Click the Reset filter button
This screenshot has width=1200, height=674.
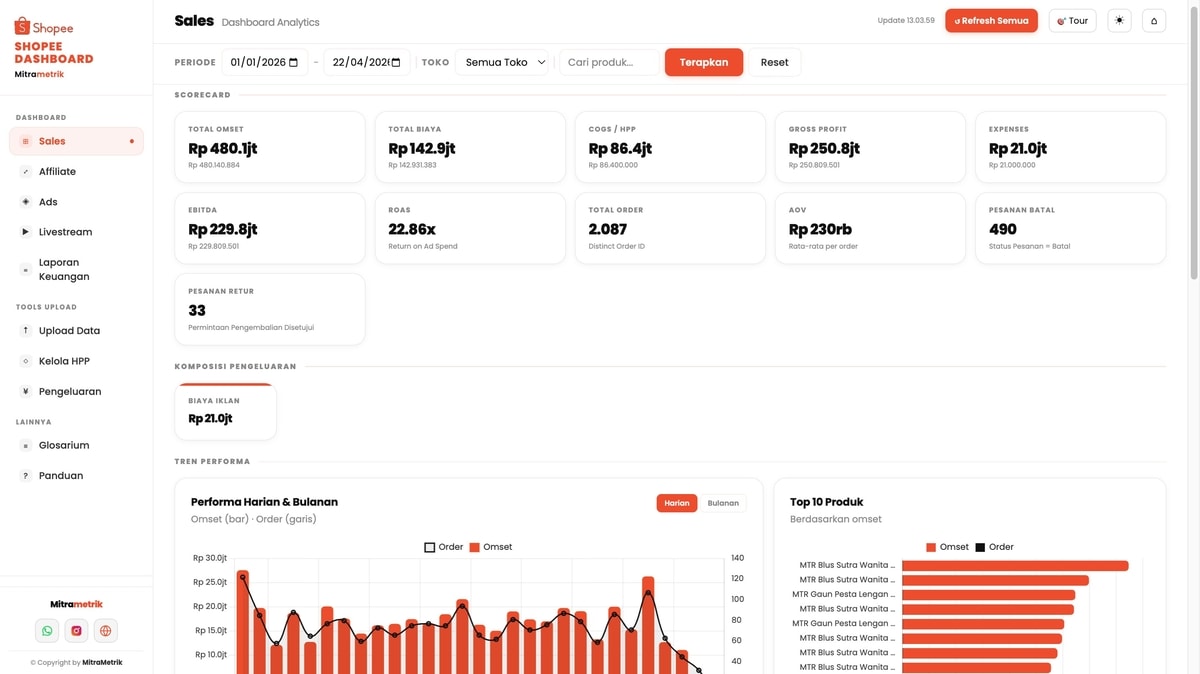(x=774, y=62)
